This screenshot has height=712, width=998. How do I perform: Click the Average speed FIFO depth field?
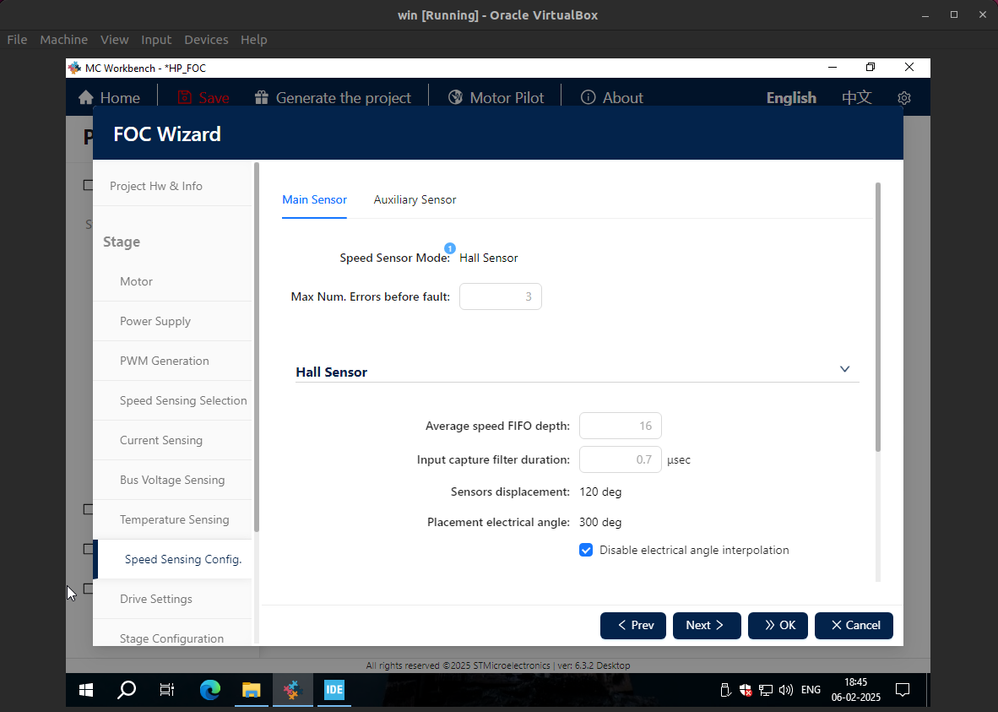(x=620, y=426)
